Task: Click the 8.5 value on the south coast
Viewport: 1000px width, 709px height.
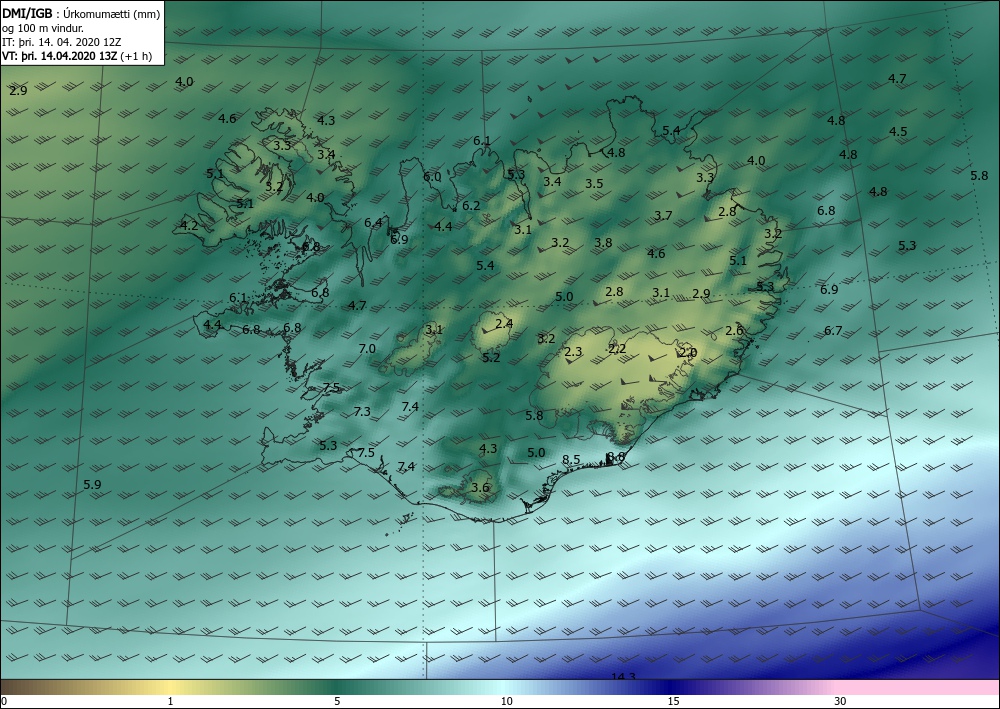Action: click(571, 460)
